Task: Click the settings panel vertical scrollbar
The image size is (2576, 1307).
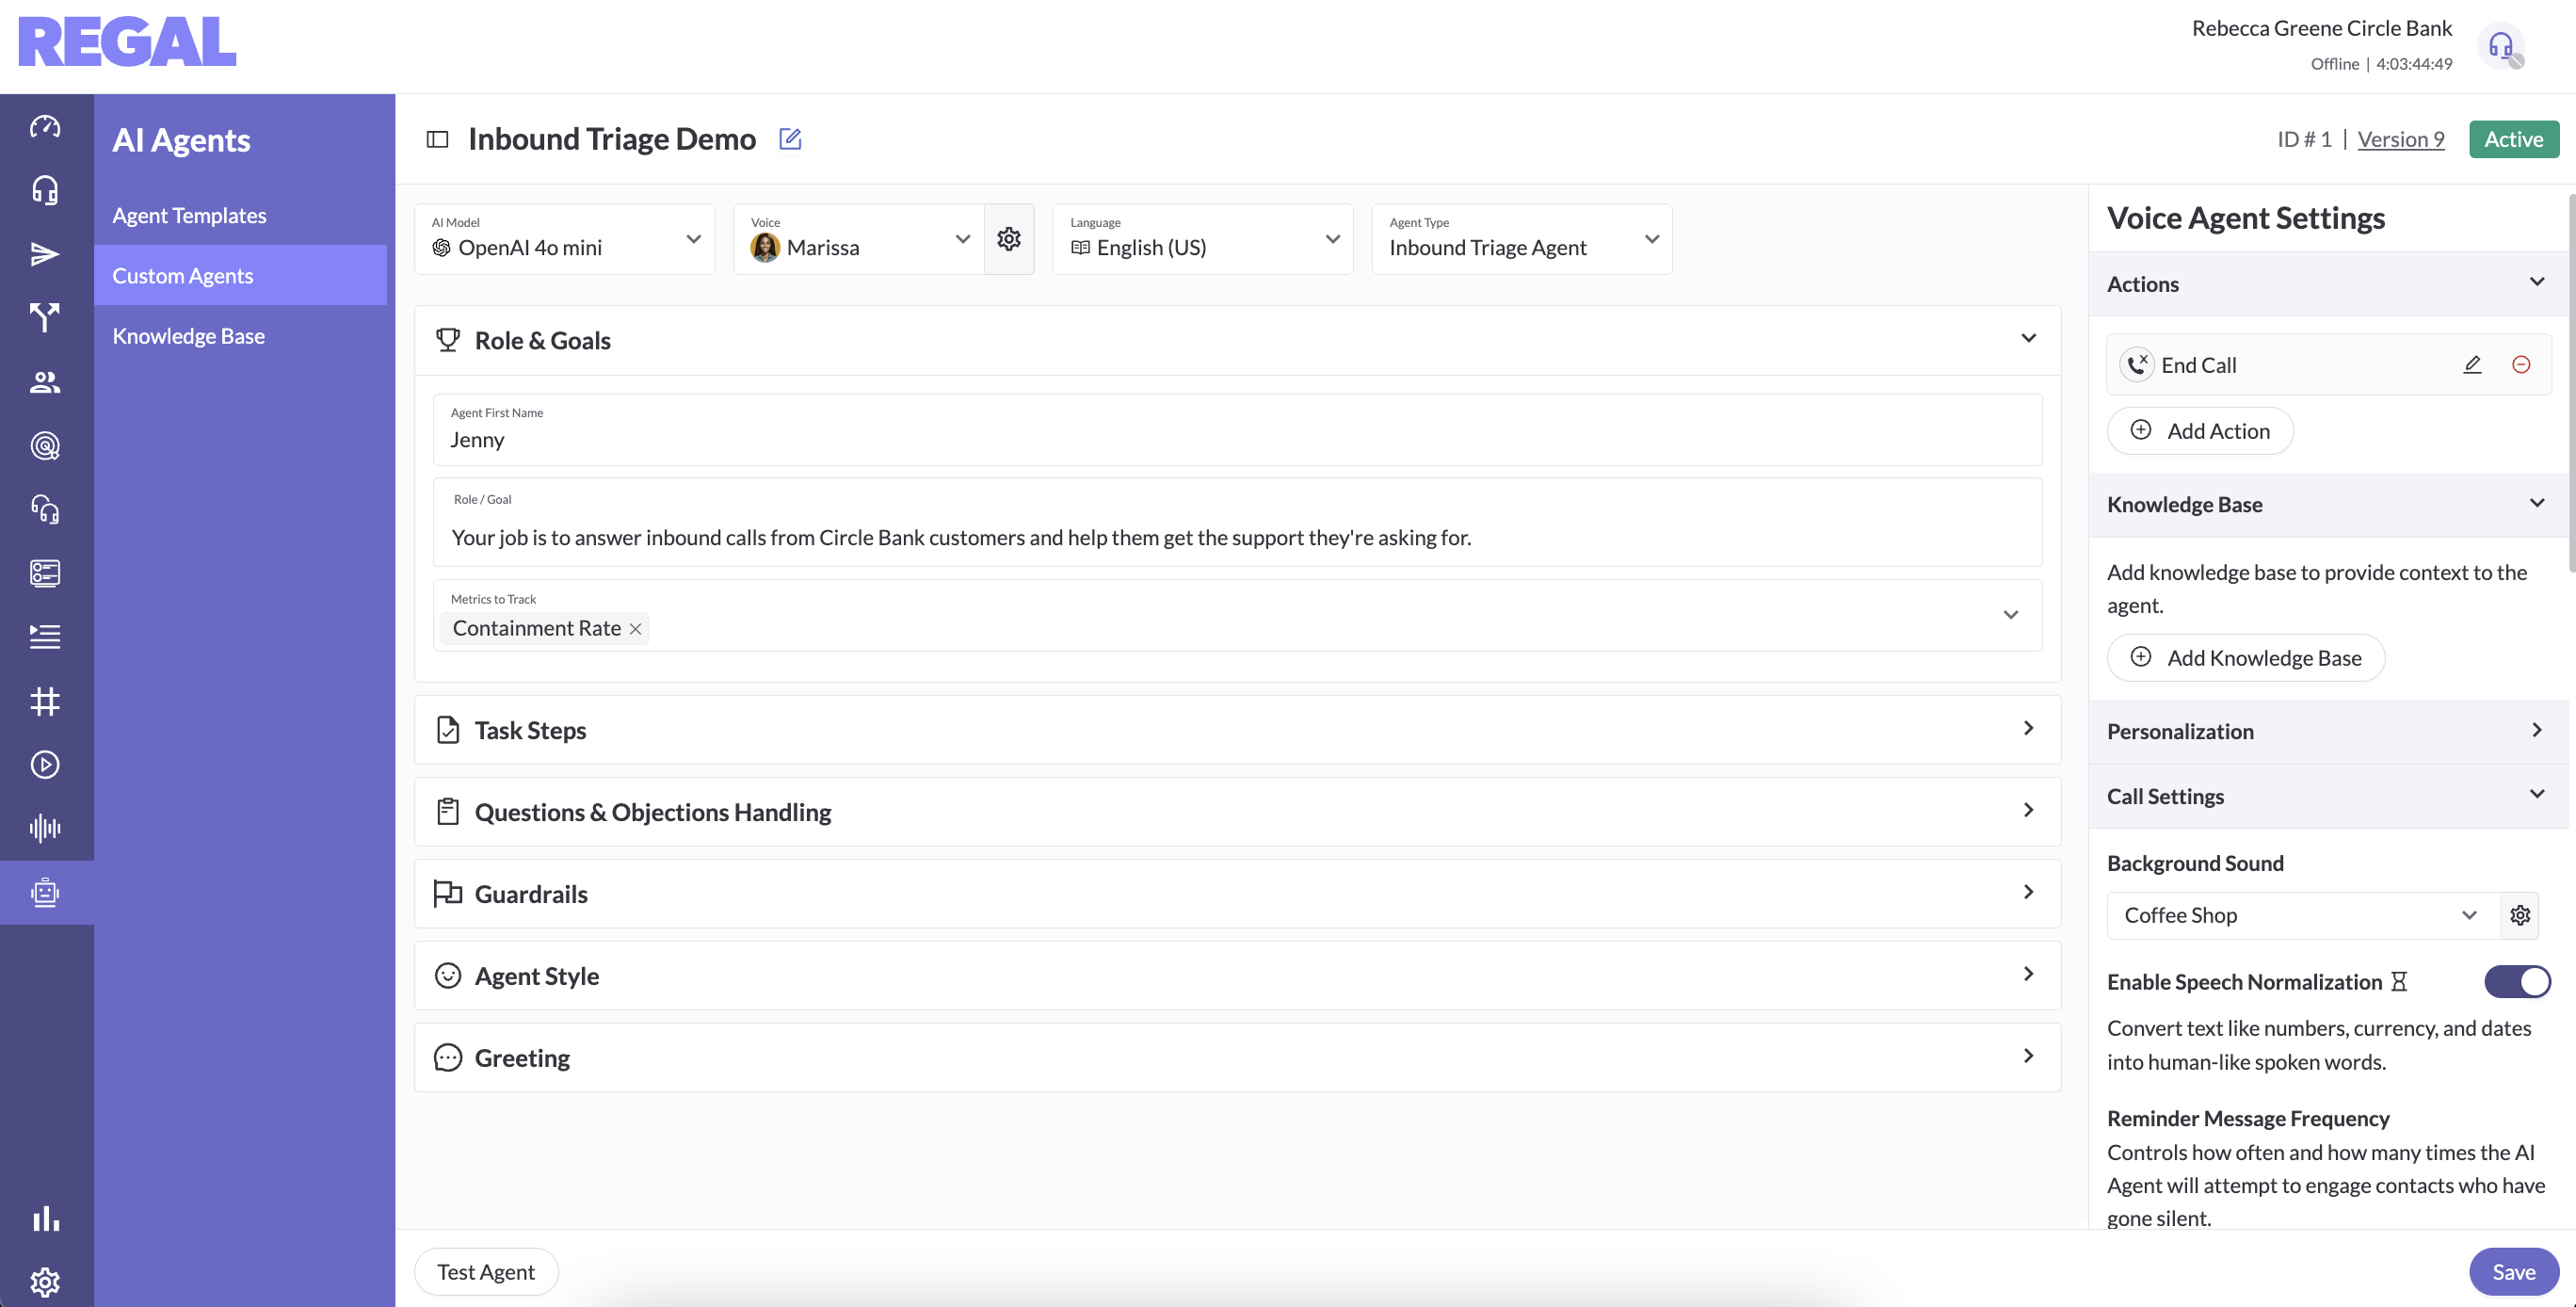Action: [x=2572, y=383]
